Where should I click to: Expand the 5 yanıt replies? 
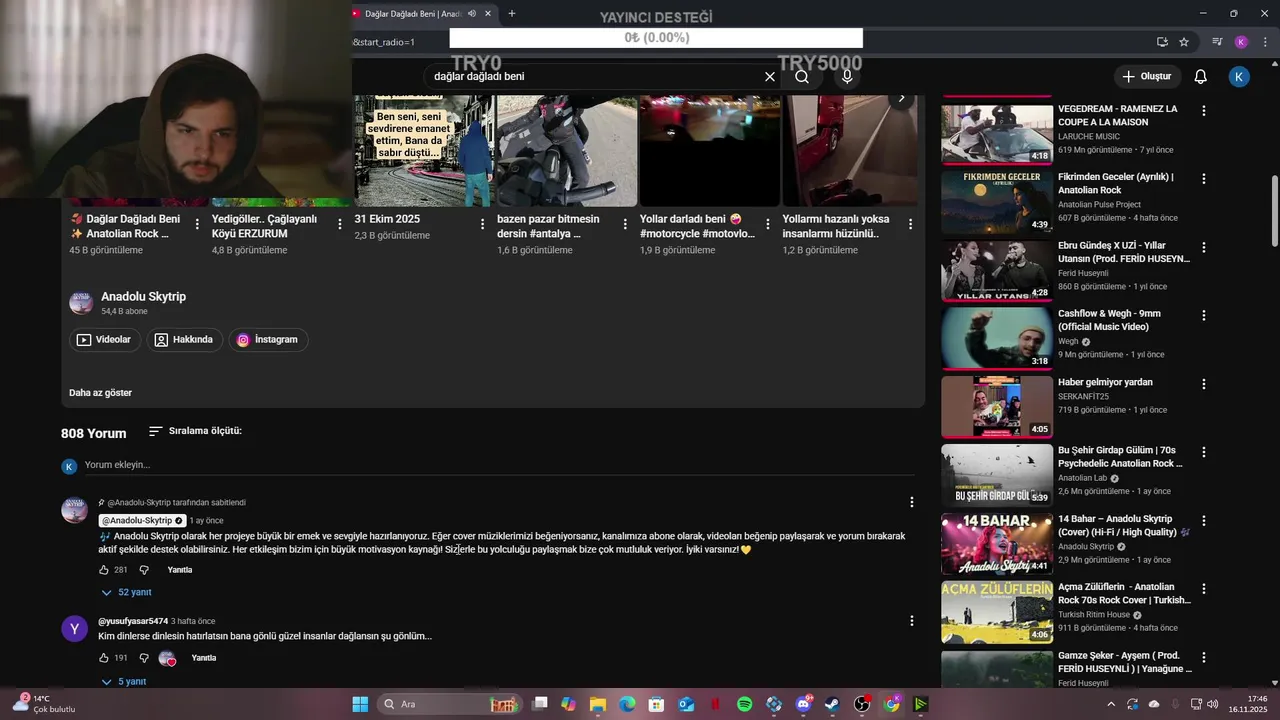pyautogui.click(x=124, y=681)
